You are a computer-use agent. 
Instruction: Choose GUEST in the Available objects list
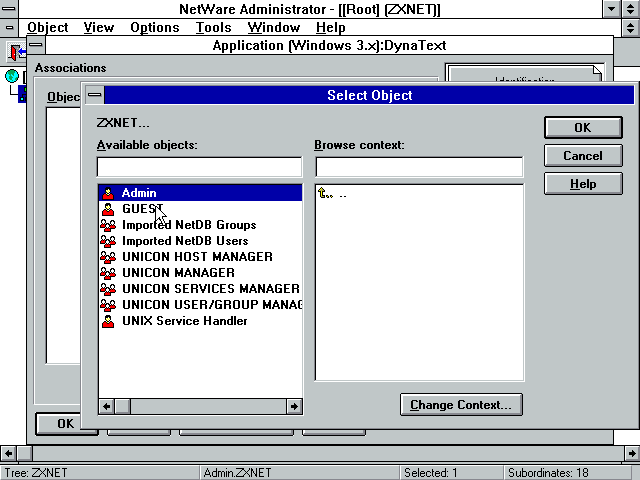200,209
